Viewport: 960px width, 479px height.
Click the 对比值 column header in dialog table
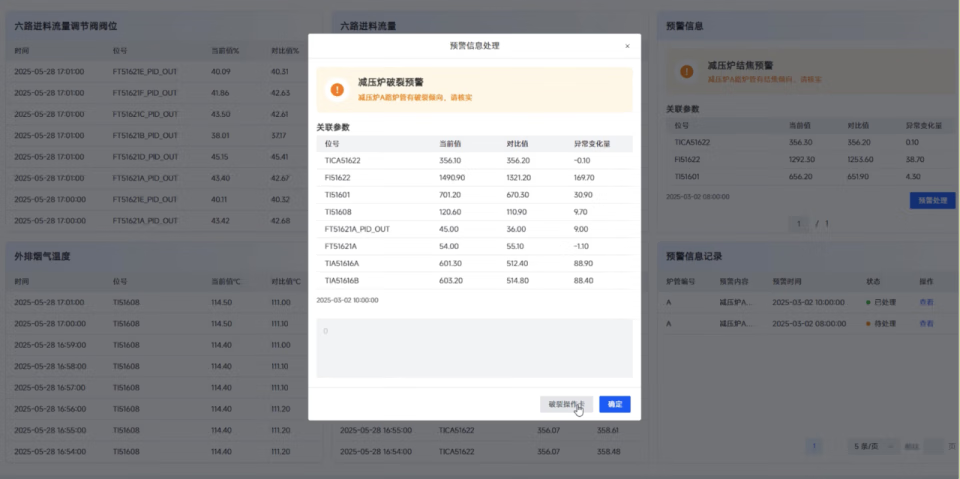tap(517, 144)
